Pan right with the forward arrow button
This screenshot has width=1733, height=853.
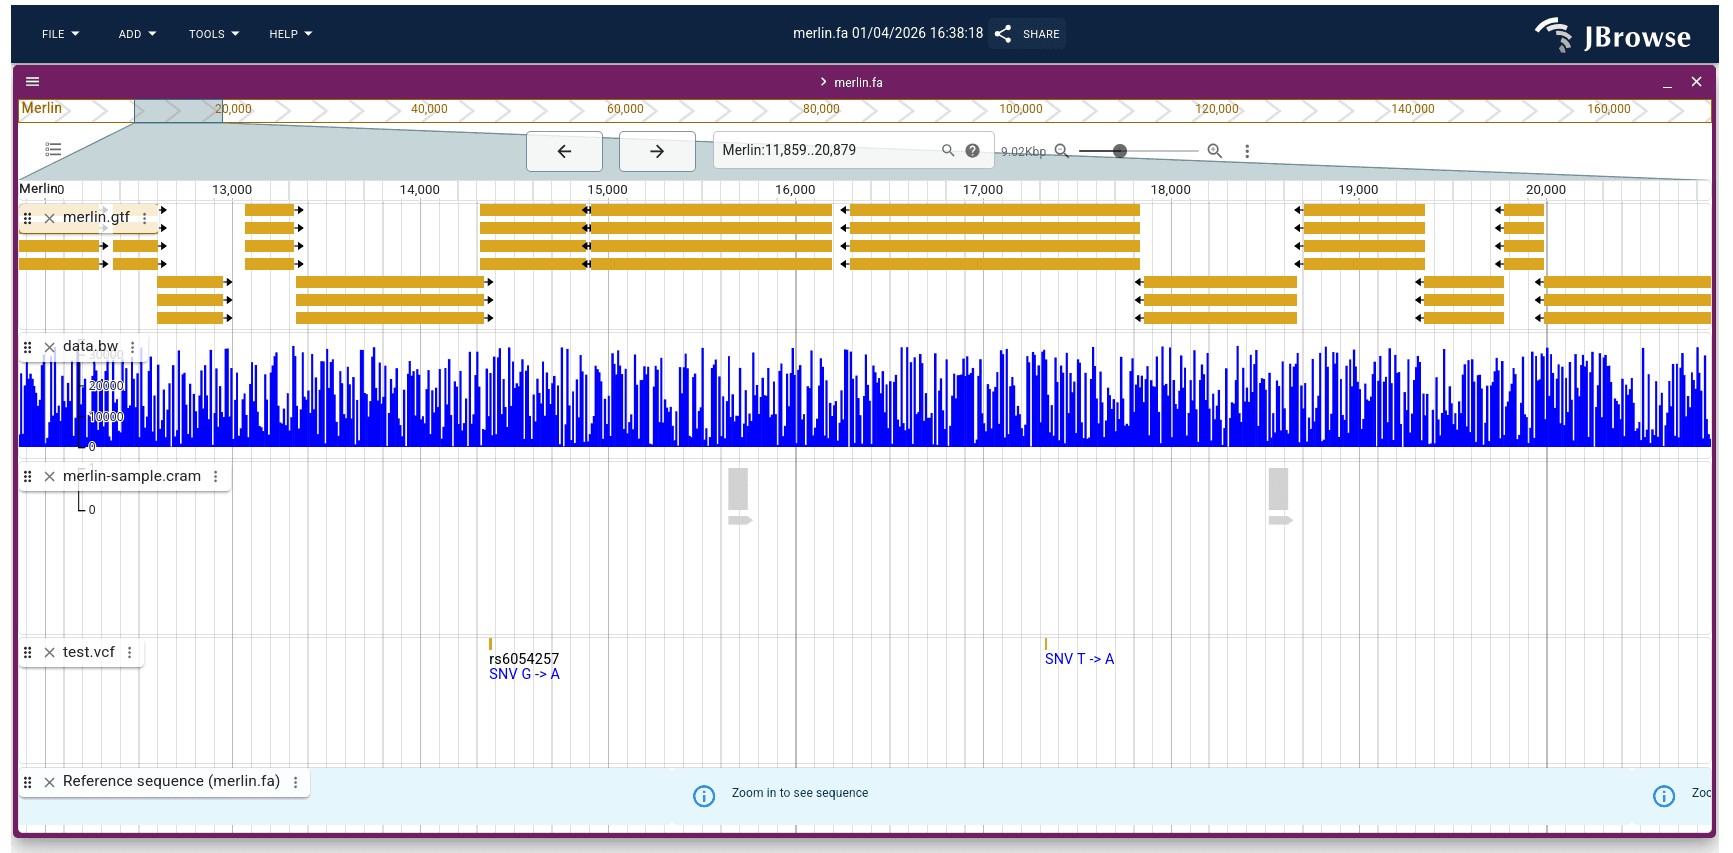657,151
